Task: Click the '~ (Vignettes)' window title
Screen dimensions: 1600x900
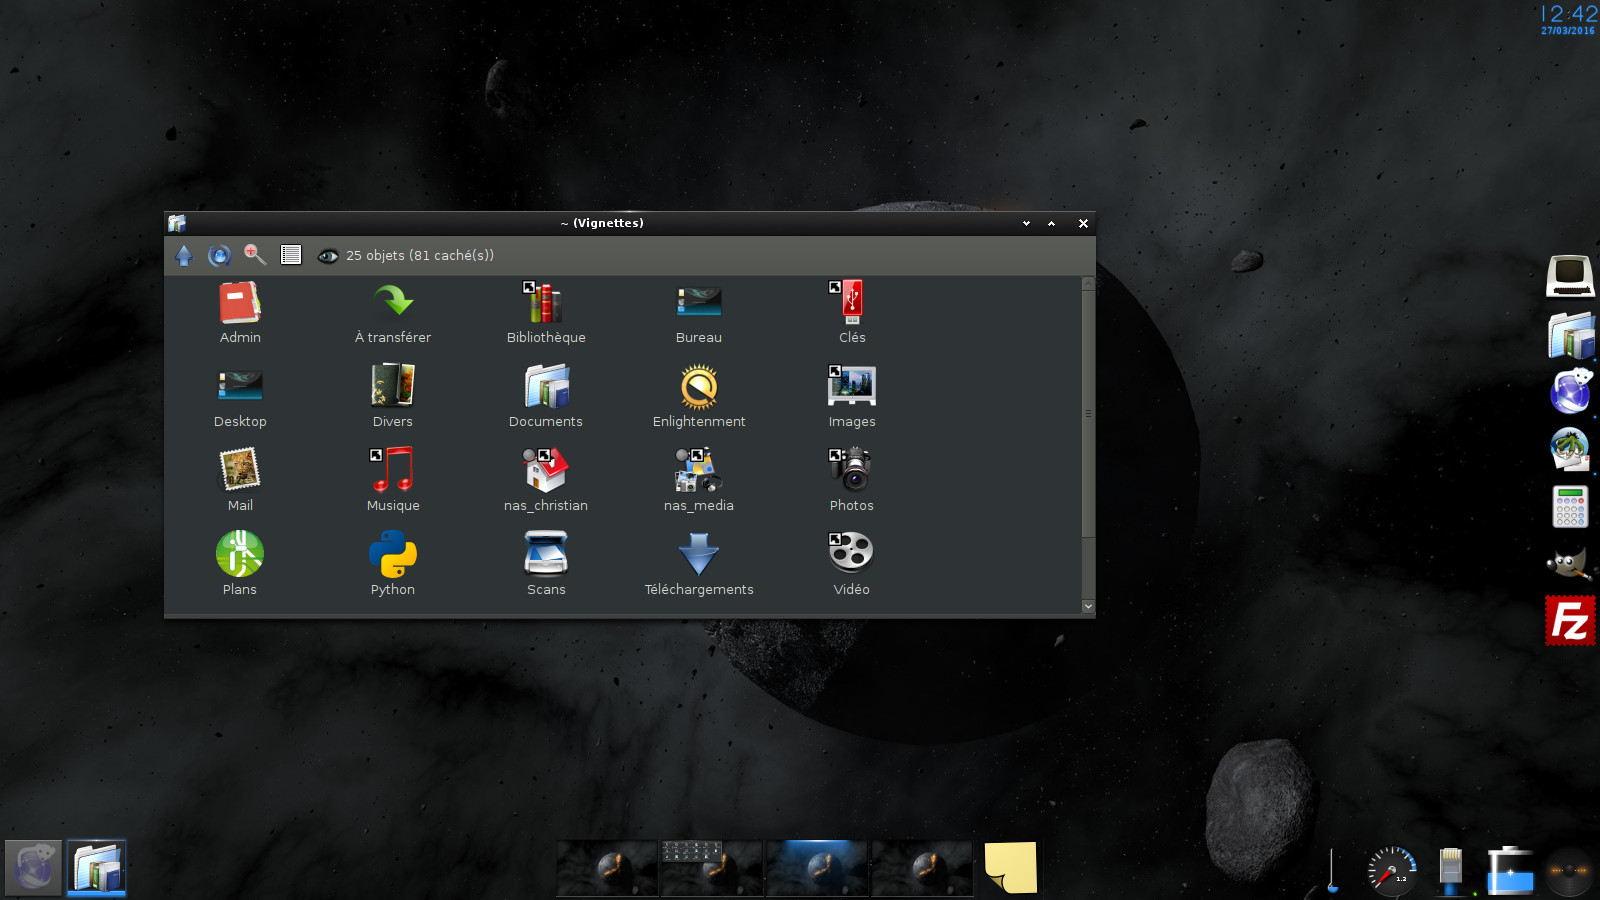Action: point(602,223)
